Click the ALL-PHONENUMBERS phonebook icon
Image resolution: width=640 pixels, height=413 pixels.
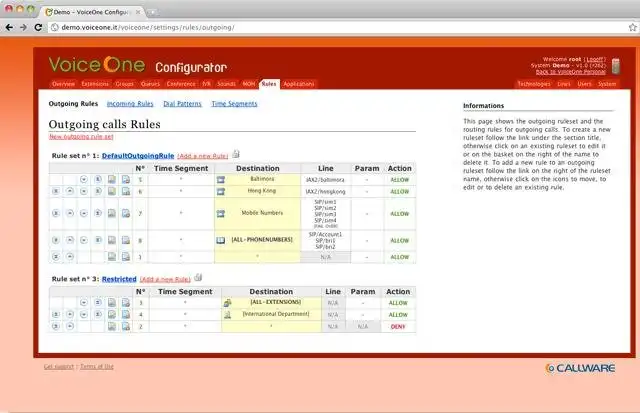[x=221, y=240]
